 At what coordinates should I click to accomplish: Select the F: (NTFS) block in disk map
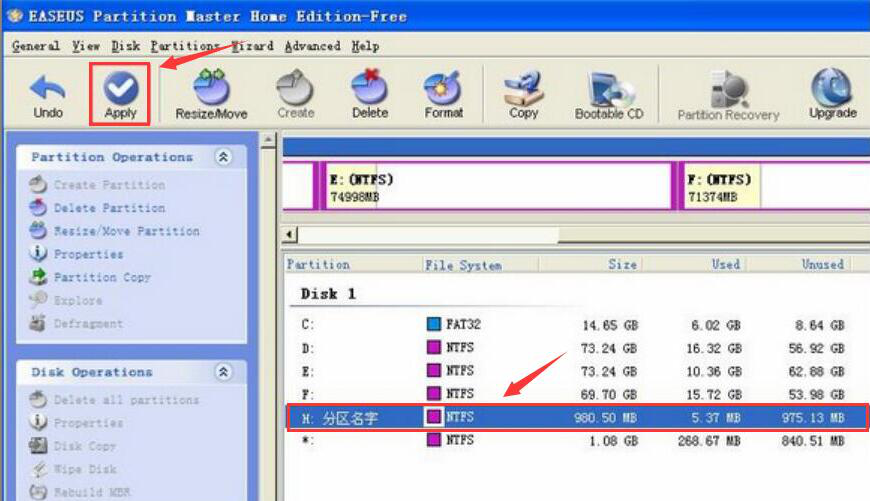click(x=773, y=186)
